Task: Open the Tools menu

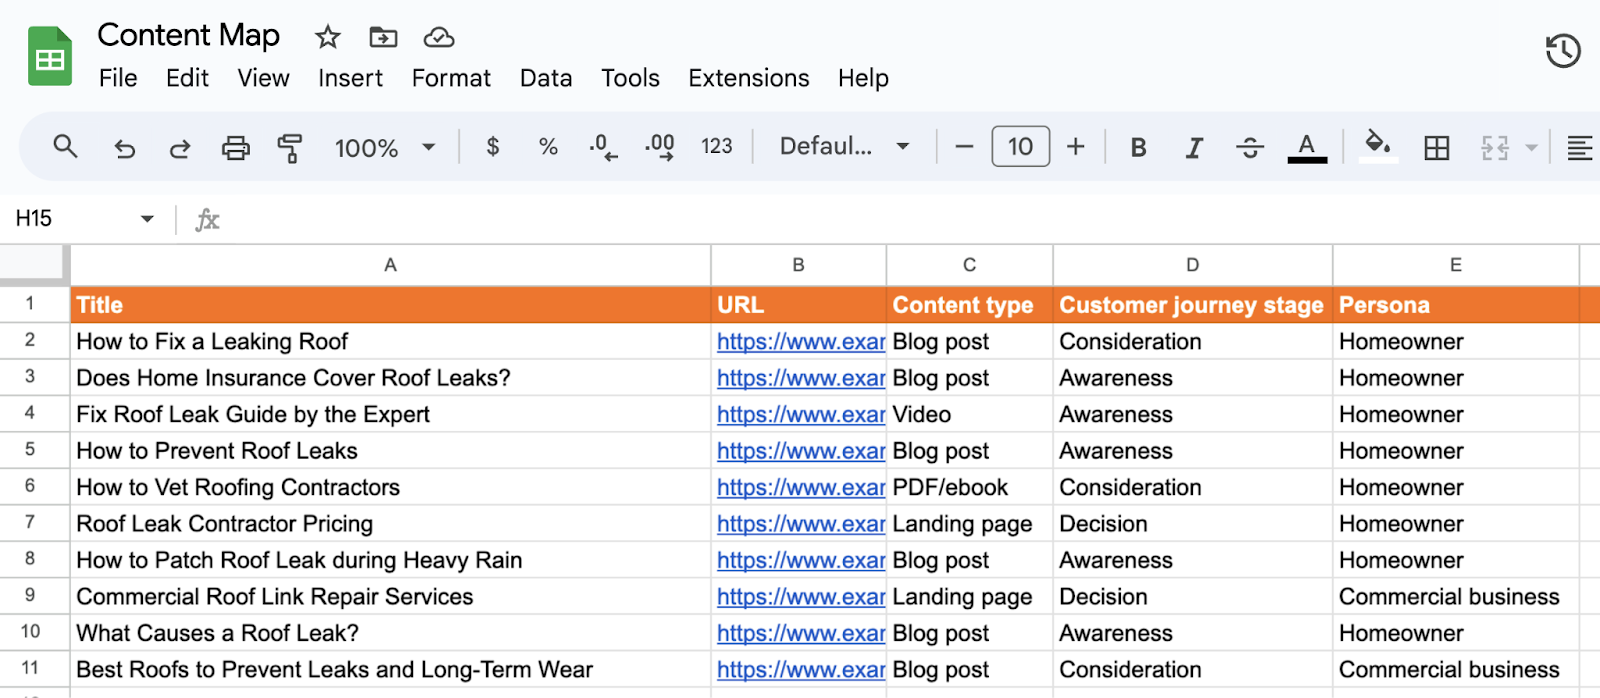Action: point(630,78)
